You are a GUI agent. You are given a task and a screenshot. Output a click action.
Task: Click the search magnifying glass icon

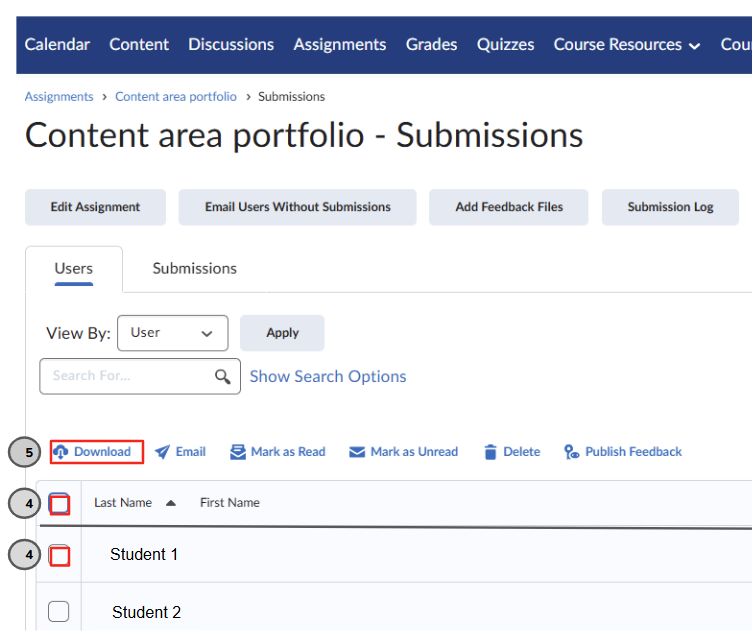coord(223,376)
